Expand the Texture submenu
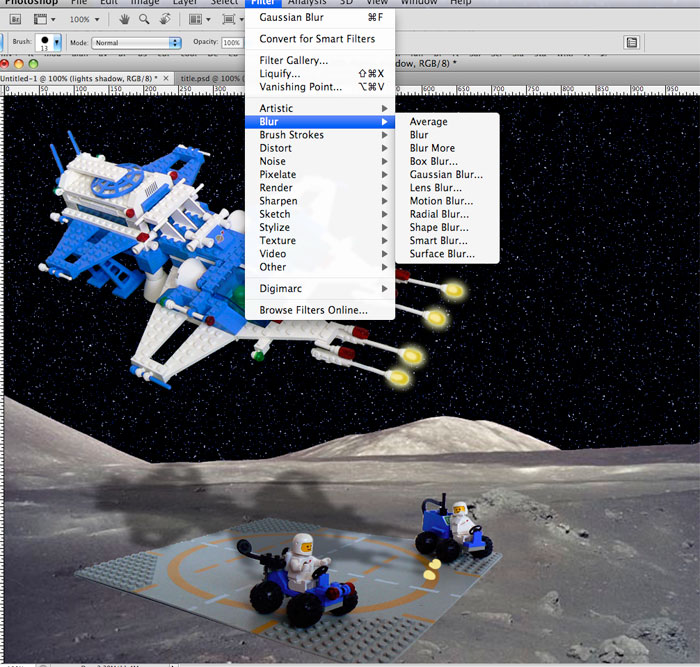Viewport: 700px width, 667px height. (320, 241)
